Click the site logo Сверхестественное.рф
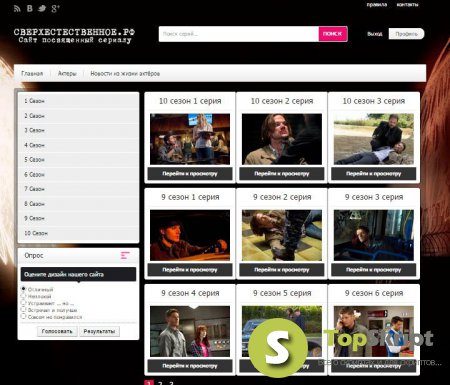 [x=74, y=36]
